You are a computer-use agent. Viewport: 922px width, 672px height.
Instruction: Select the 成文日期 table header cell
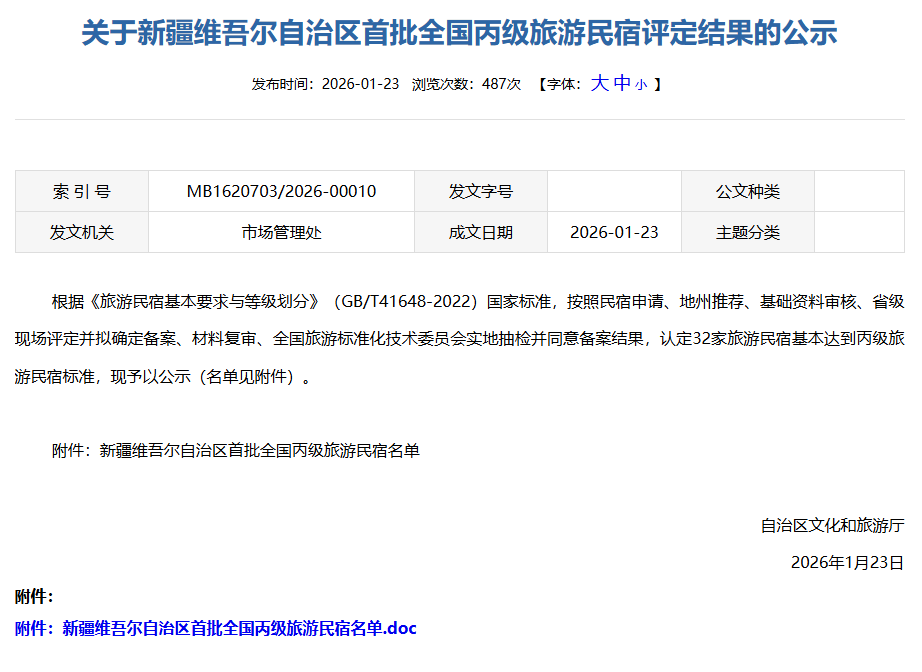coord(480,232)
